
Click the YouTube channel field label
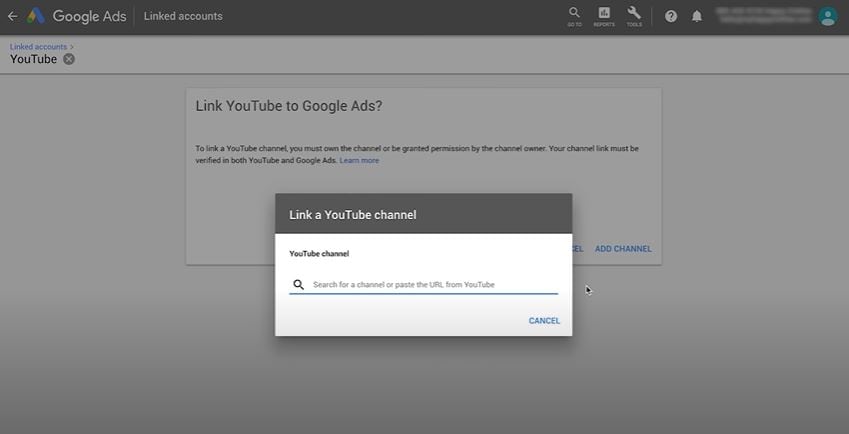point(319,253)
